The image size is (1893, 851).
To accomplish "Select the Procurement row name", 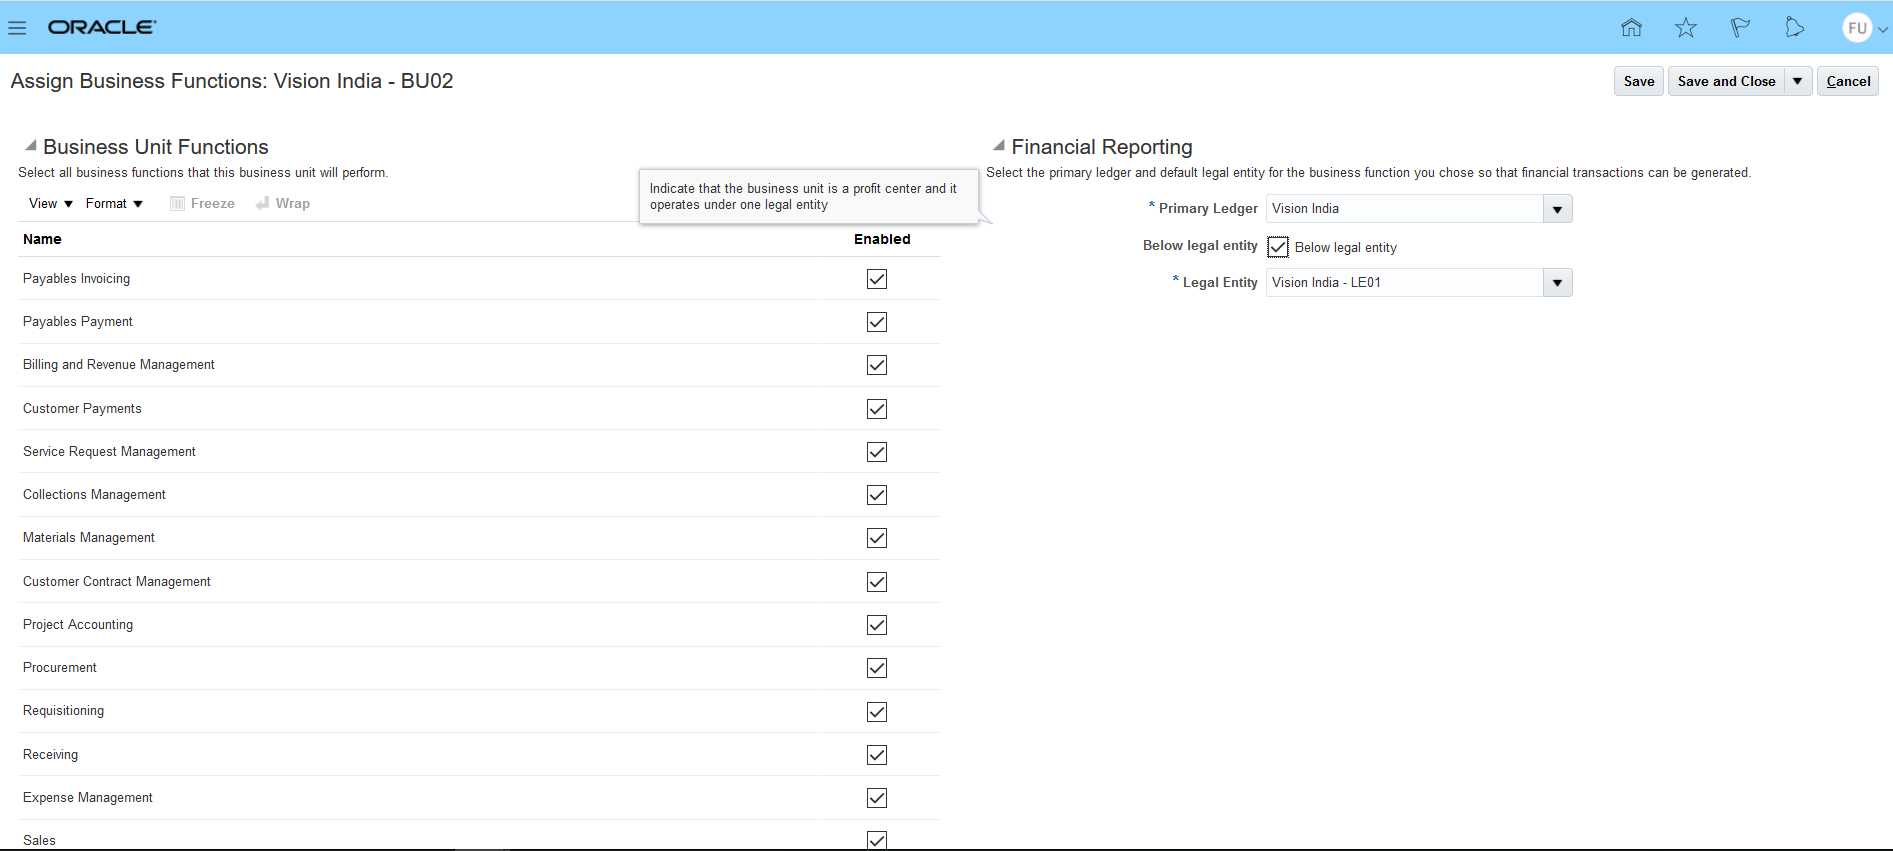I will [60, 668].
